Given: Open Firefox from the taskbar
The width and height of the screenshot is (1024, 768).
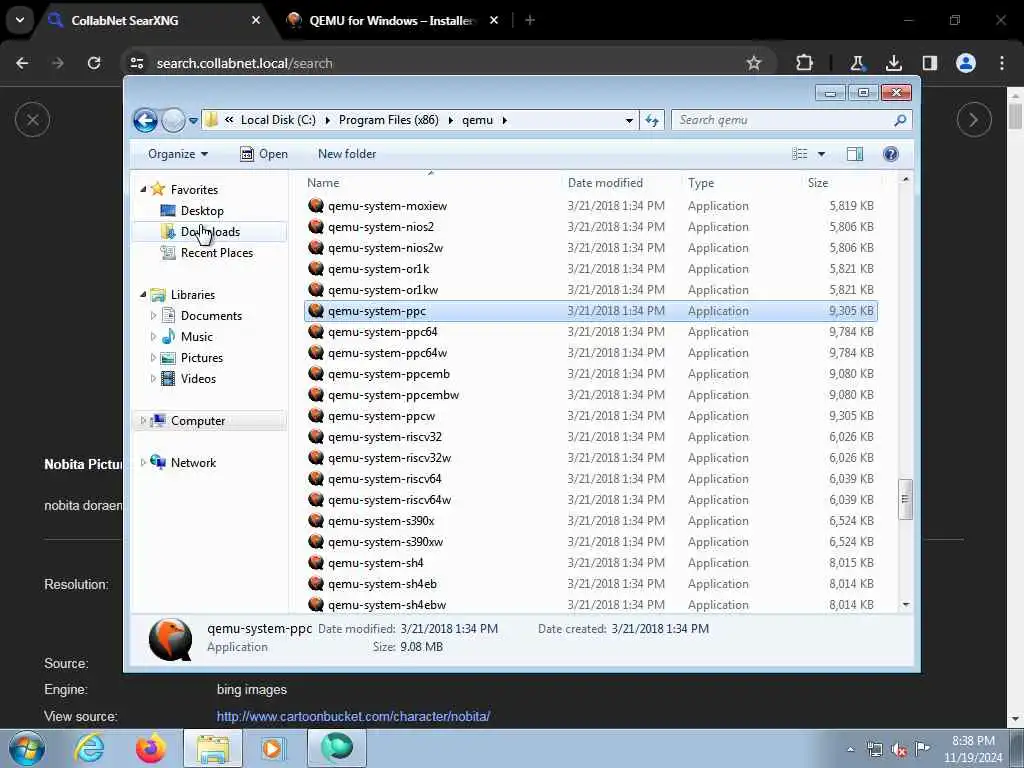Looking at the screenshot, I should pos(151,748).
